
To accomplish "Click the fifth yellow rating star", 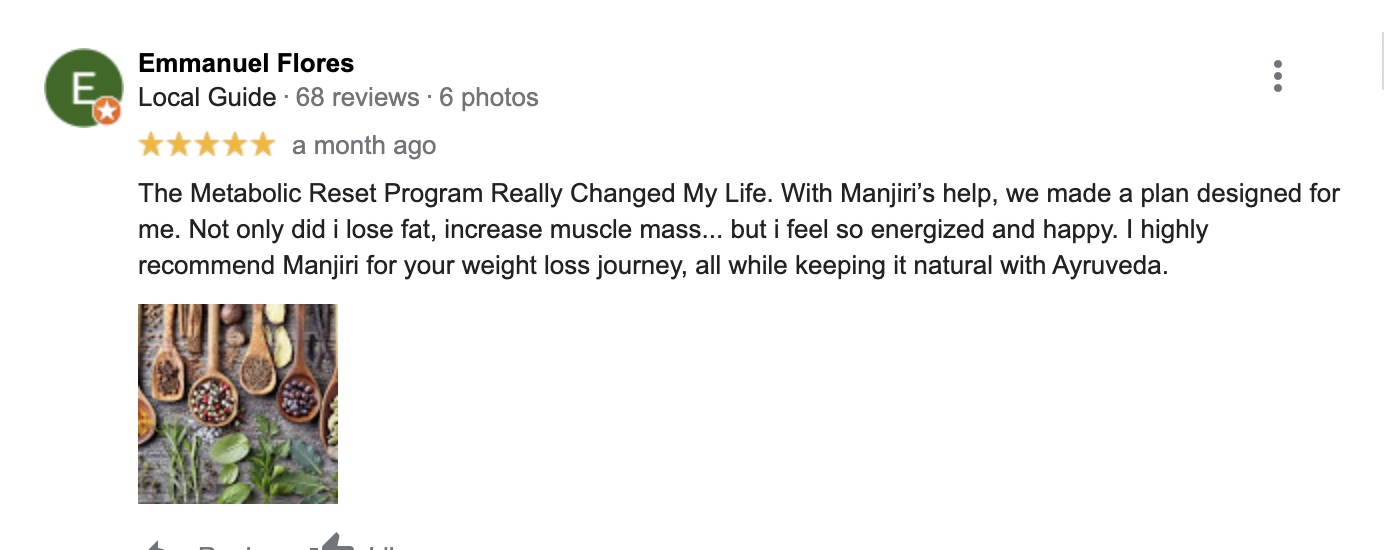I will pos(263,145).
